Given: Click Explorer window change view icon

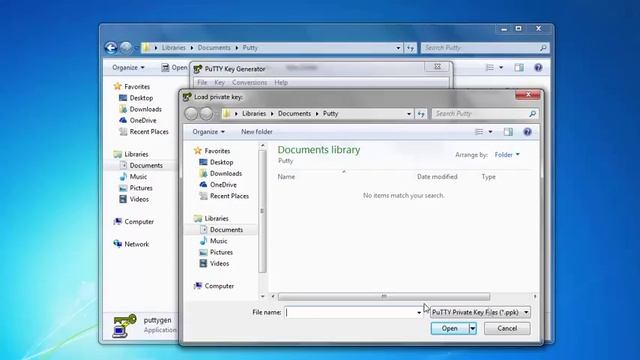Looking at the screenshot, I should tap(489, 67).
